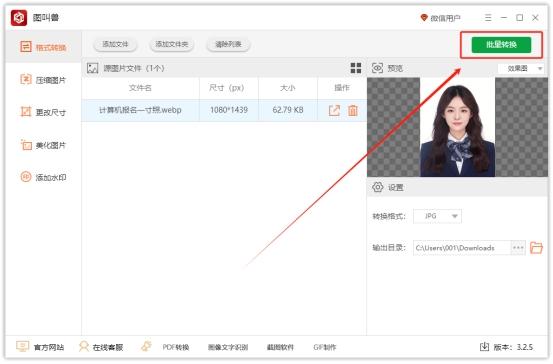Image resolution: width=553 pixels, height=364 pixels.
Task: Click the VIP badge icon beside 微信用户
Action: [424, 18]
